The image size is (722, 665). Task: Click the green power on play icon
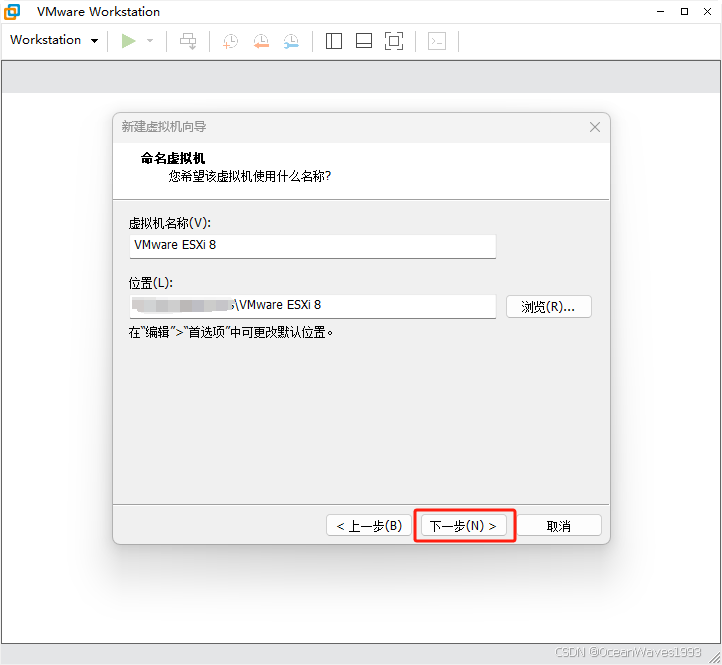(x=128, y=41)
